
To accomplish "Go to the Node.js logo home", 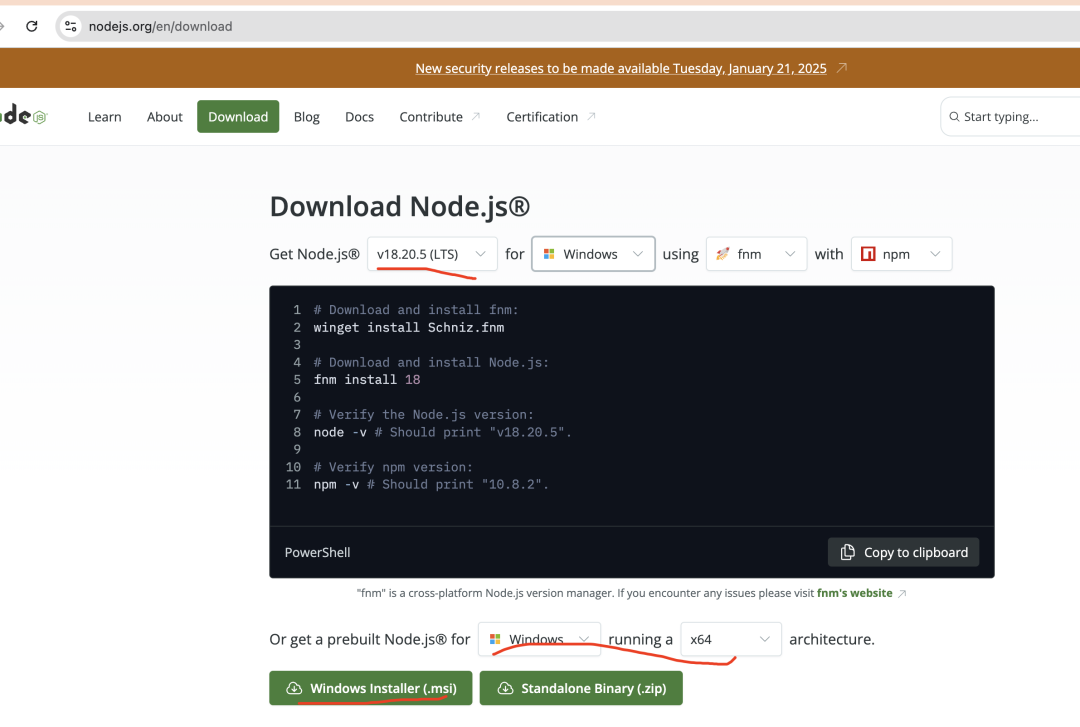I will [23, 116].
